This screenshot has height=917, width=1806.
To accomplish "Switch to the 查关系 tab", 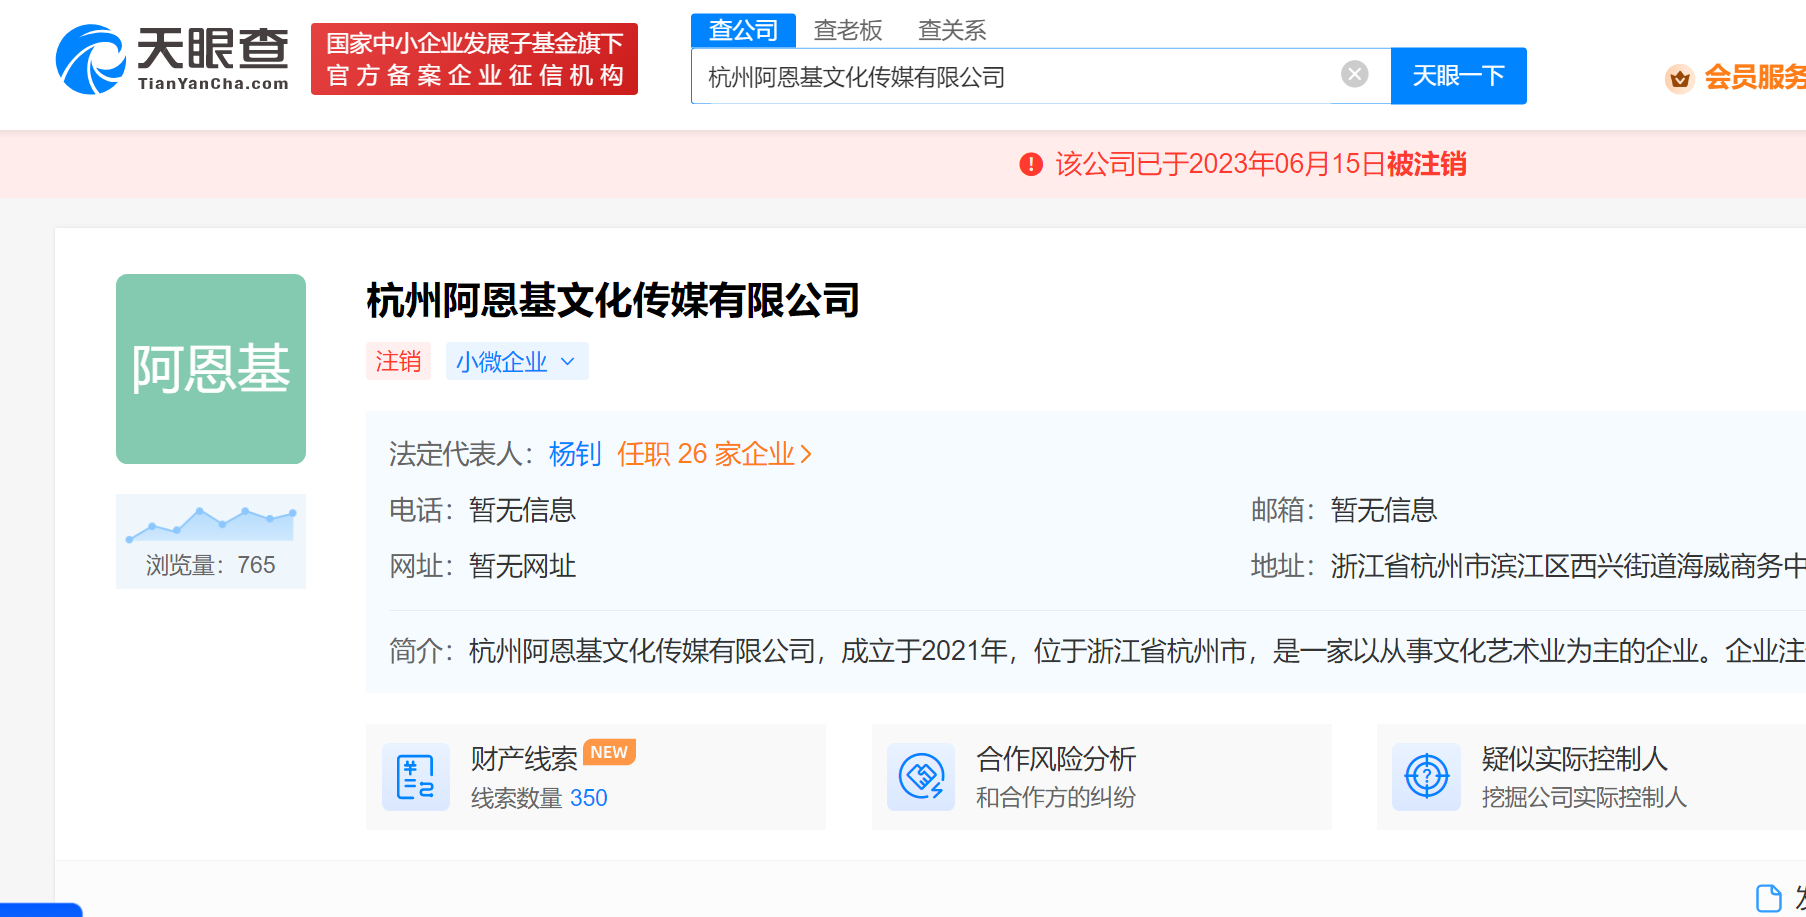I will pos(952,30).
